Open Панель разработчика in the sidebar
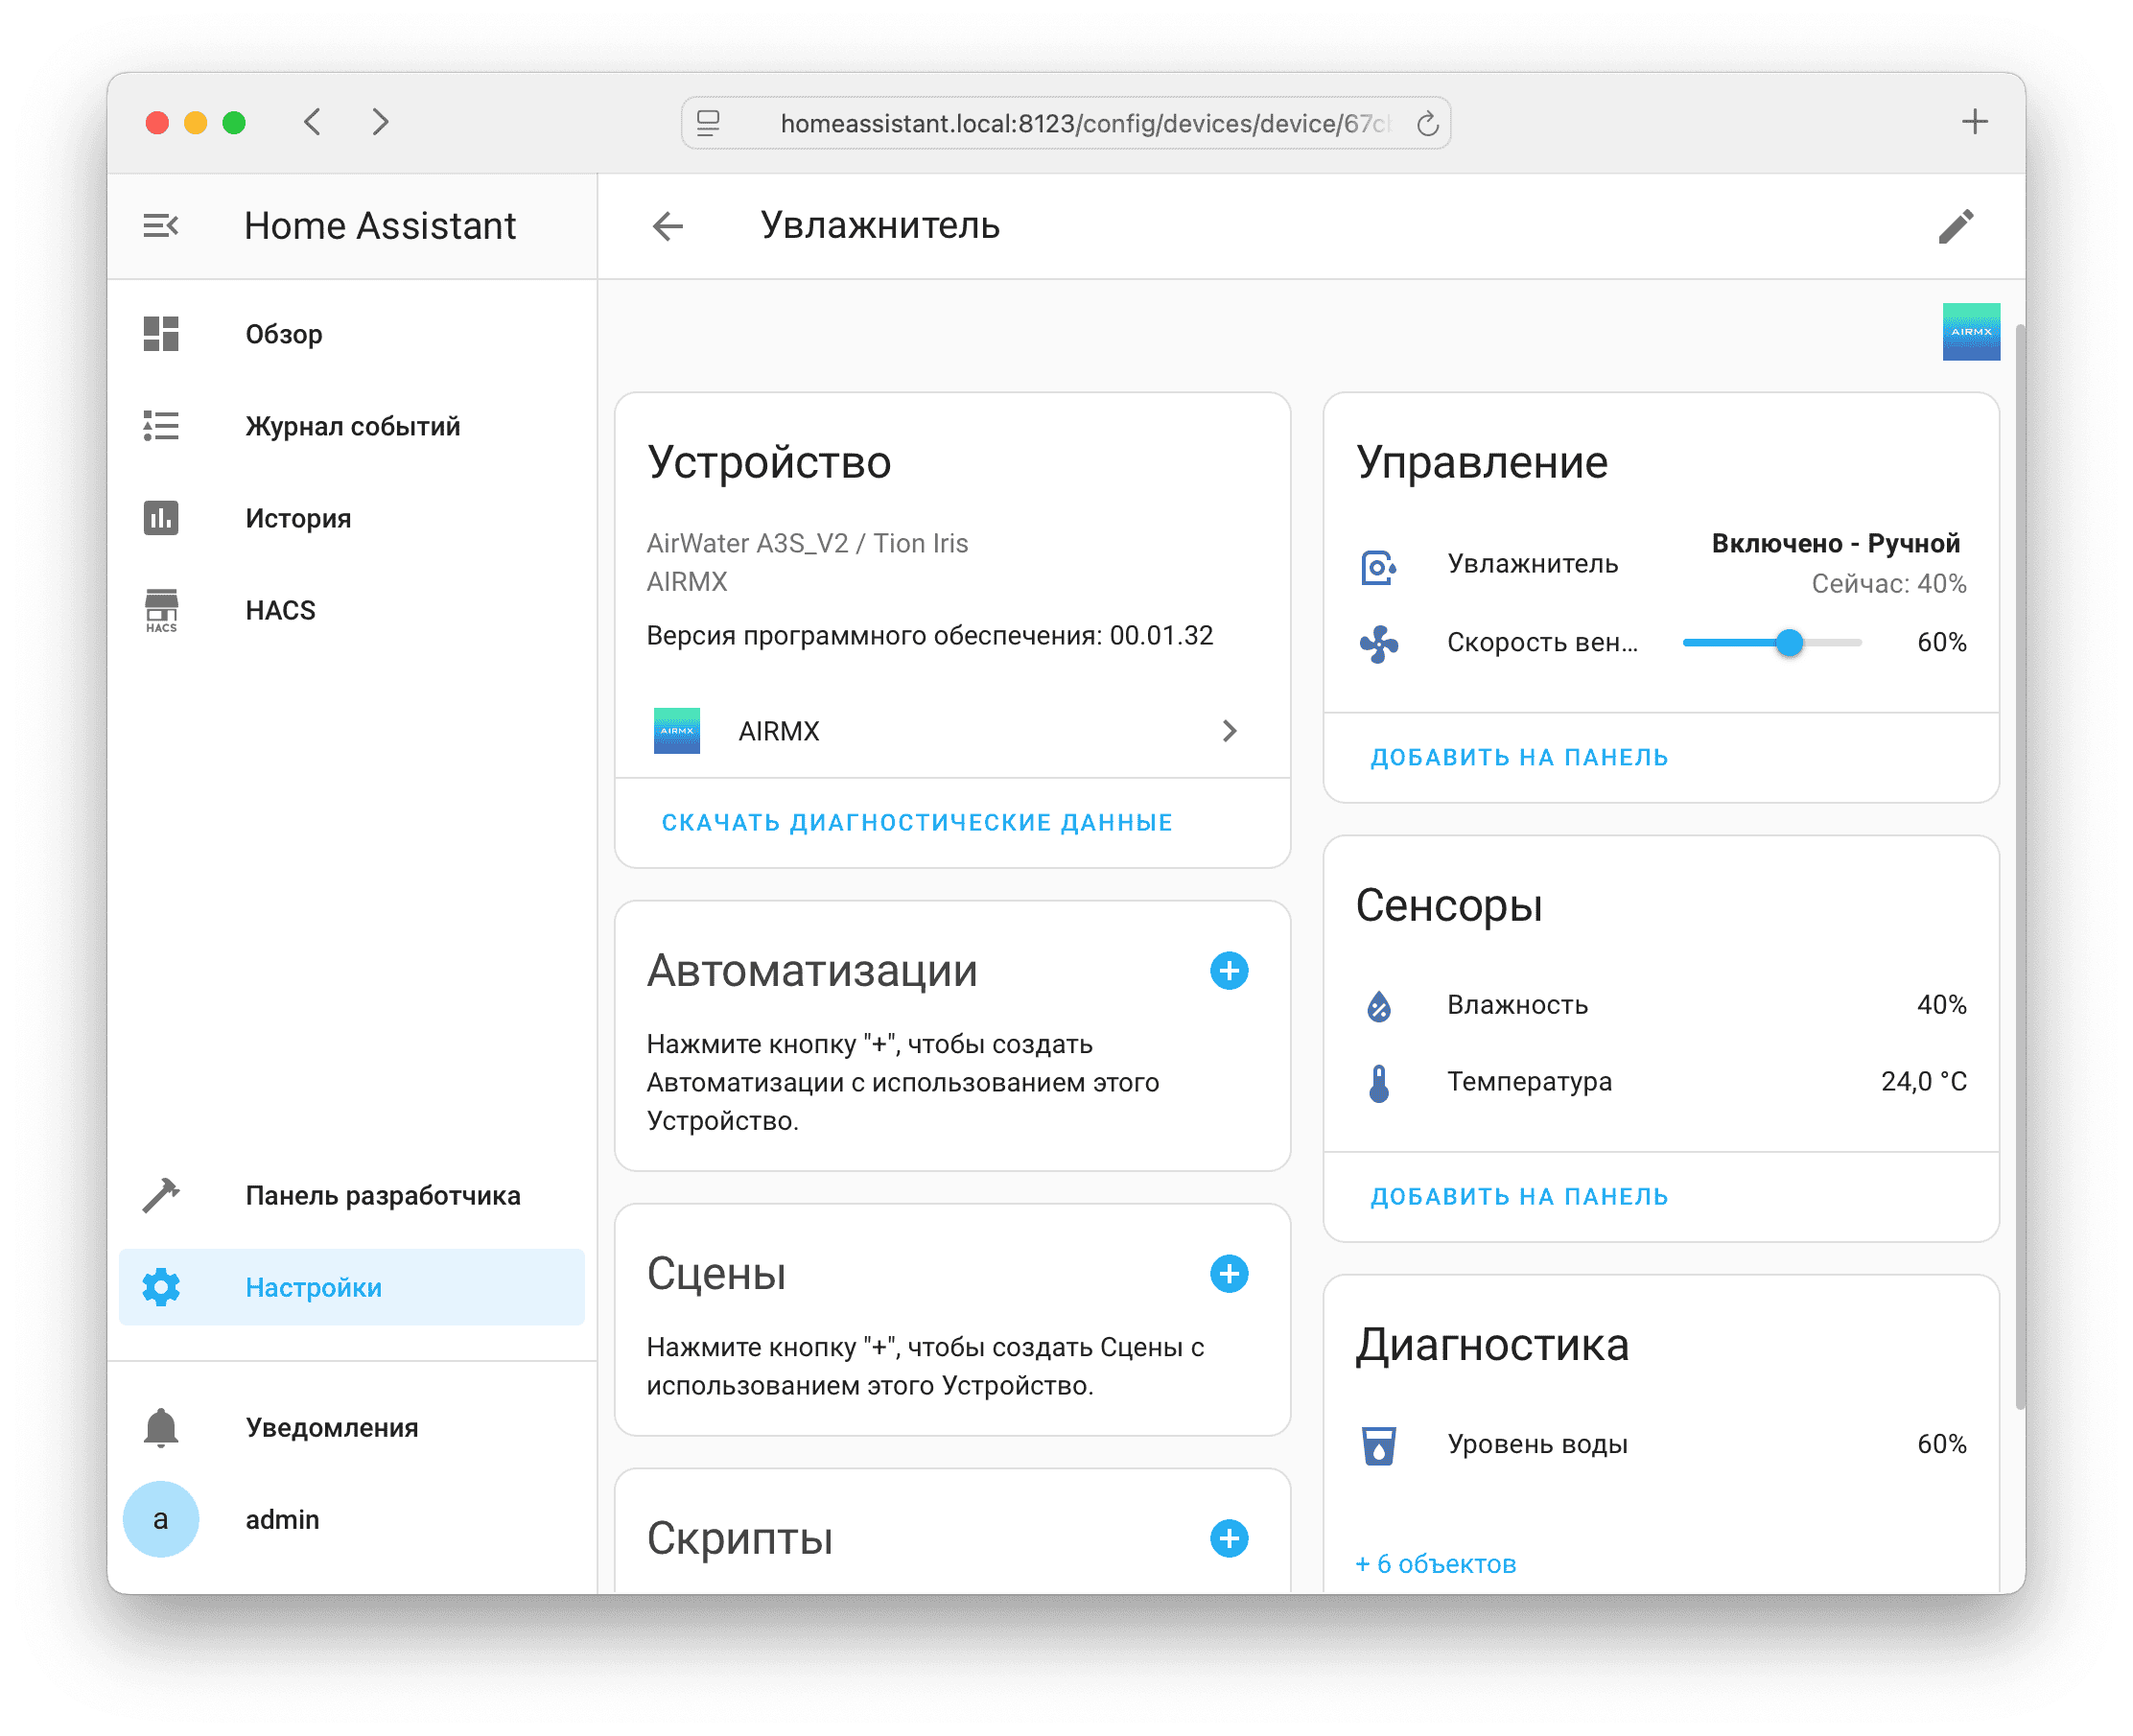 [x=382, y=1196]
